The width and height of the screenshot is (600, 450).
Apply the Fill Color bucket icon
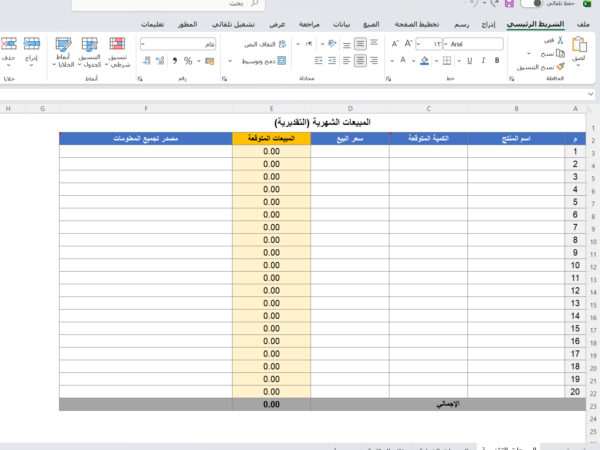click(x=424, y=60)
